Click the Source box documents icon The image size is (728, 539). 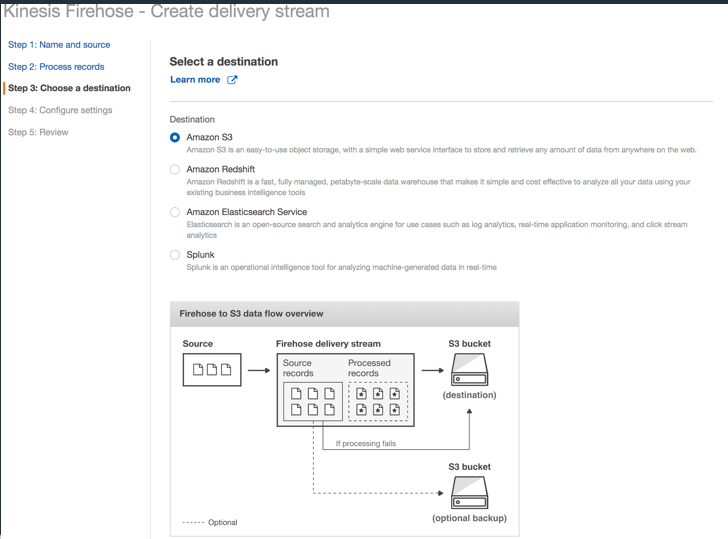click(x=212, y=370)
